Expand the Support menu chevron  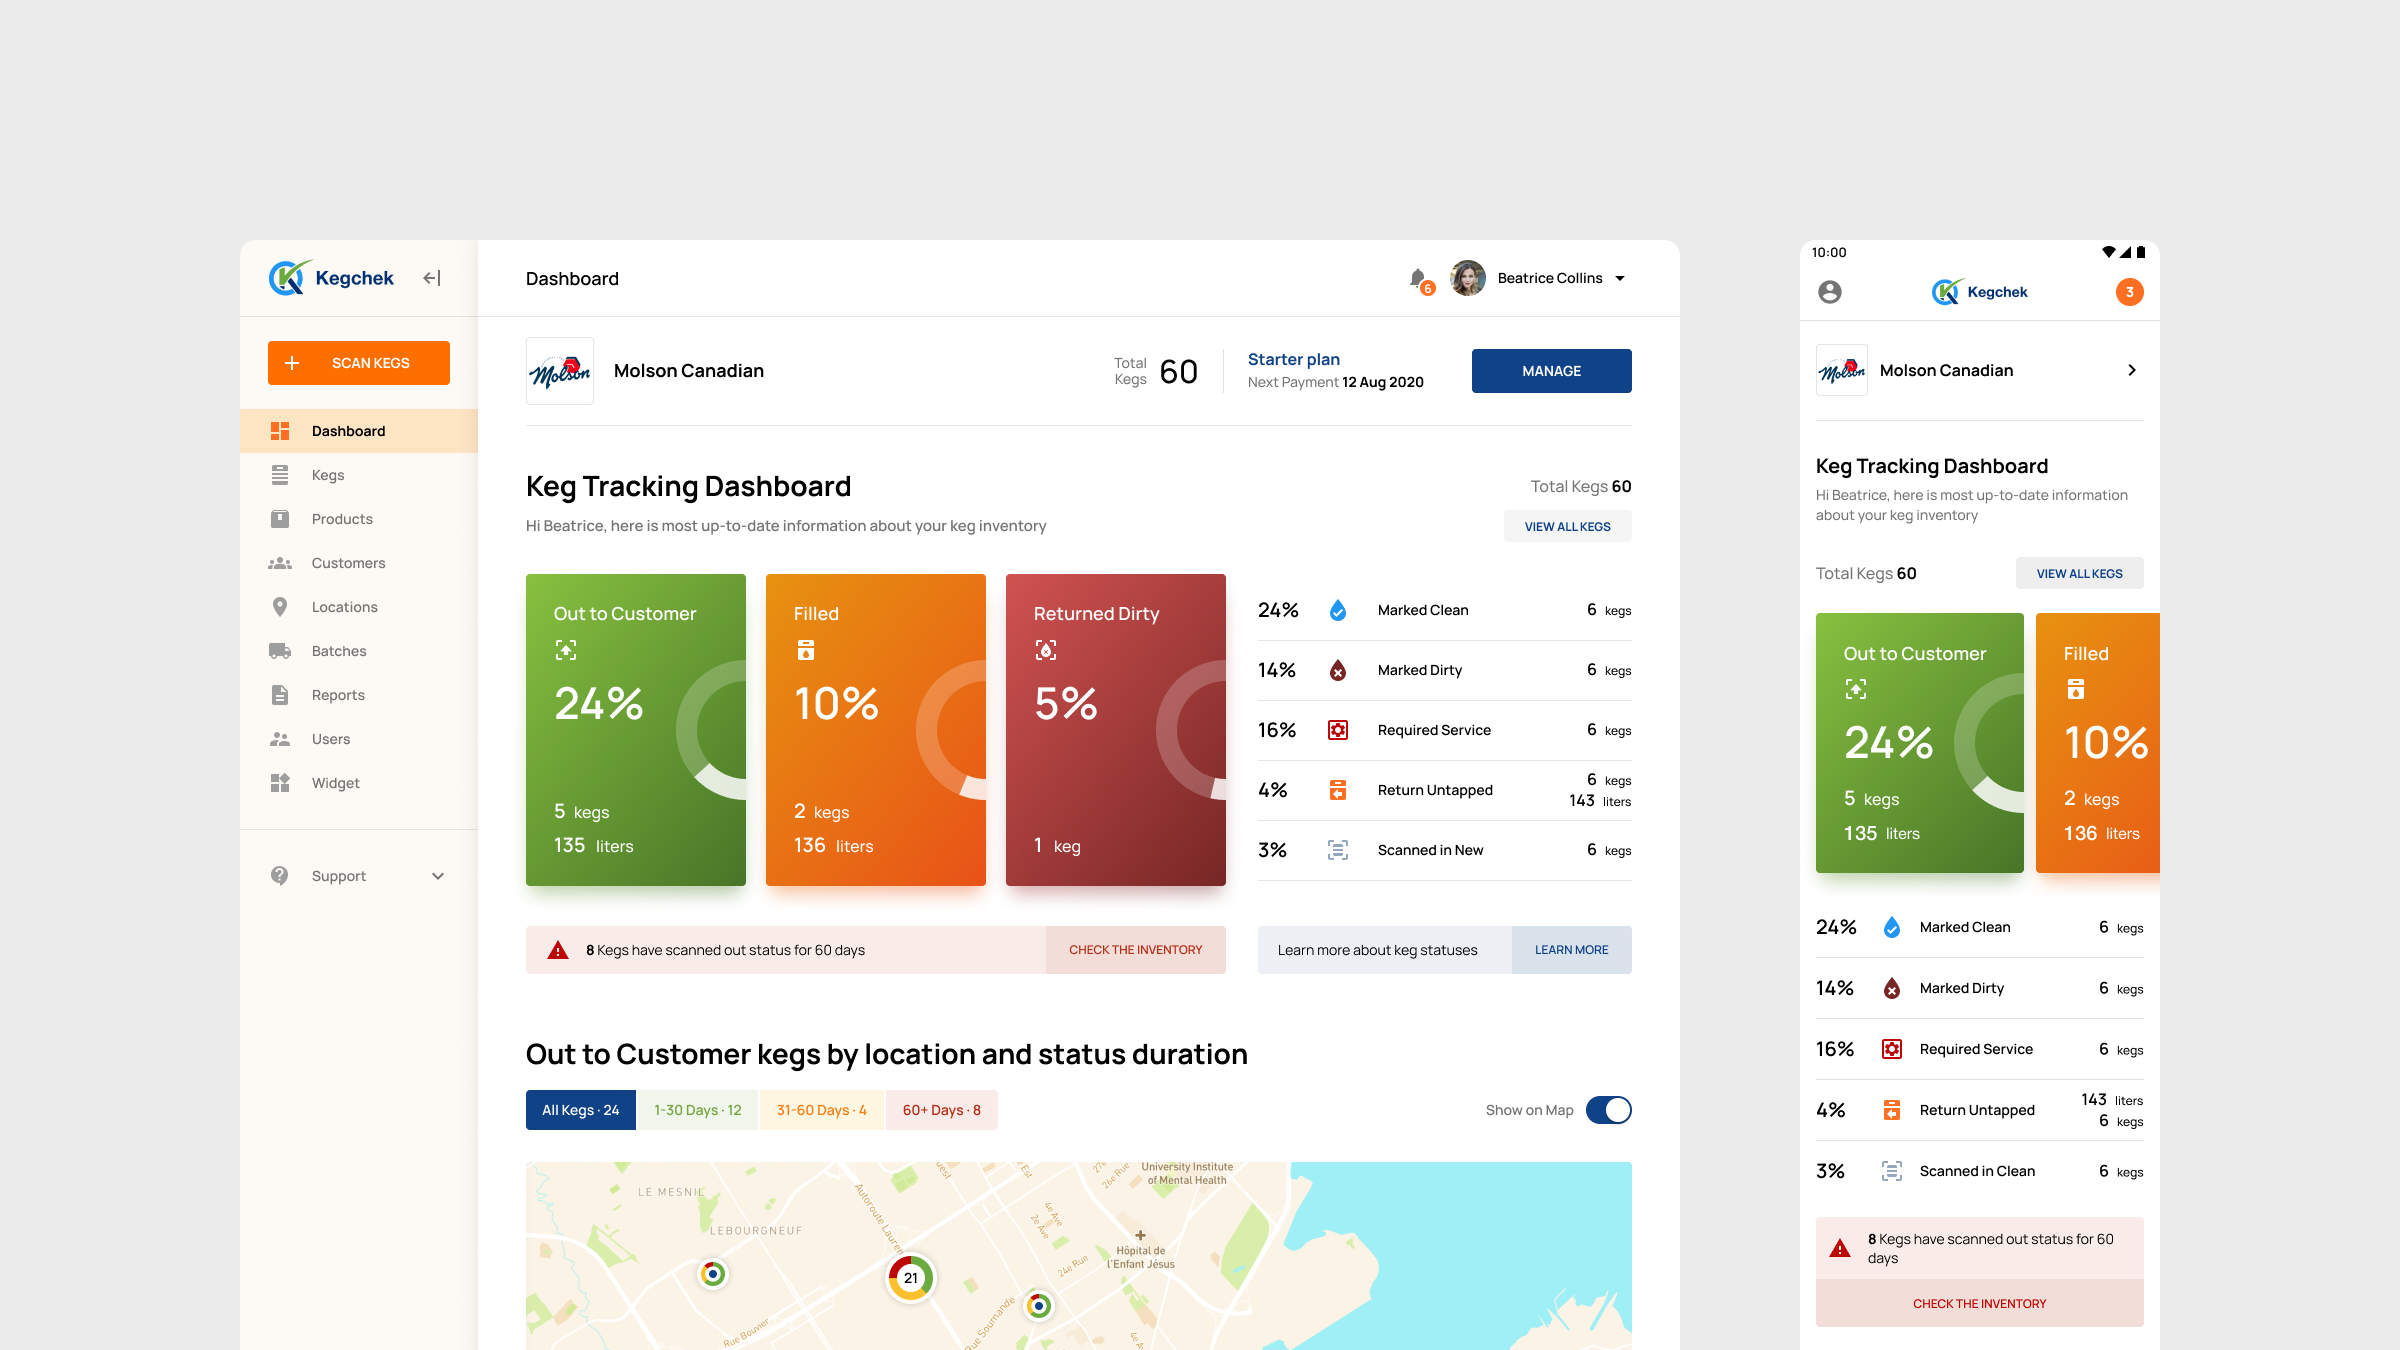(438, 876)
